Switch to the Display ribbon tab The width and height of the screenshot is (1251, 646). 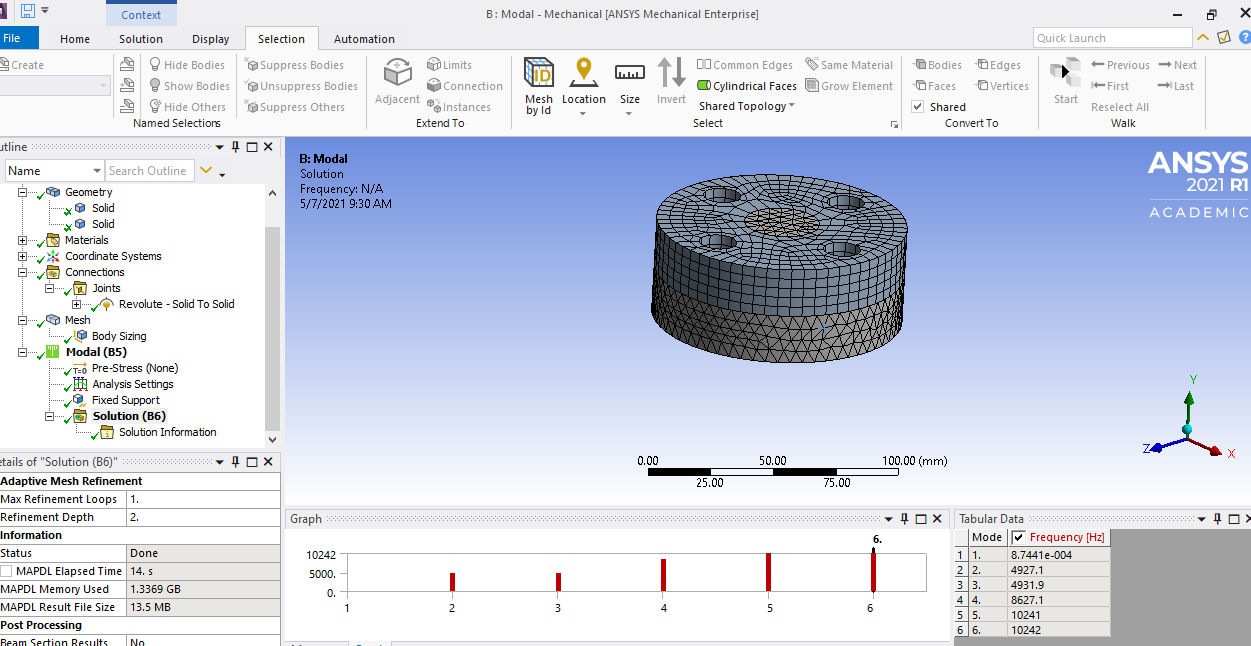(x=210, y=39)
